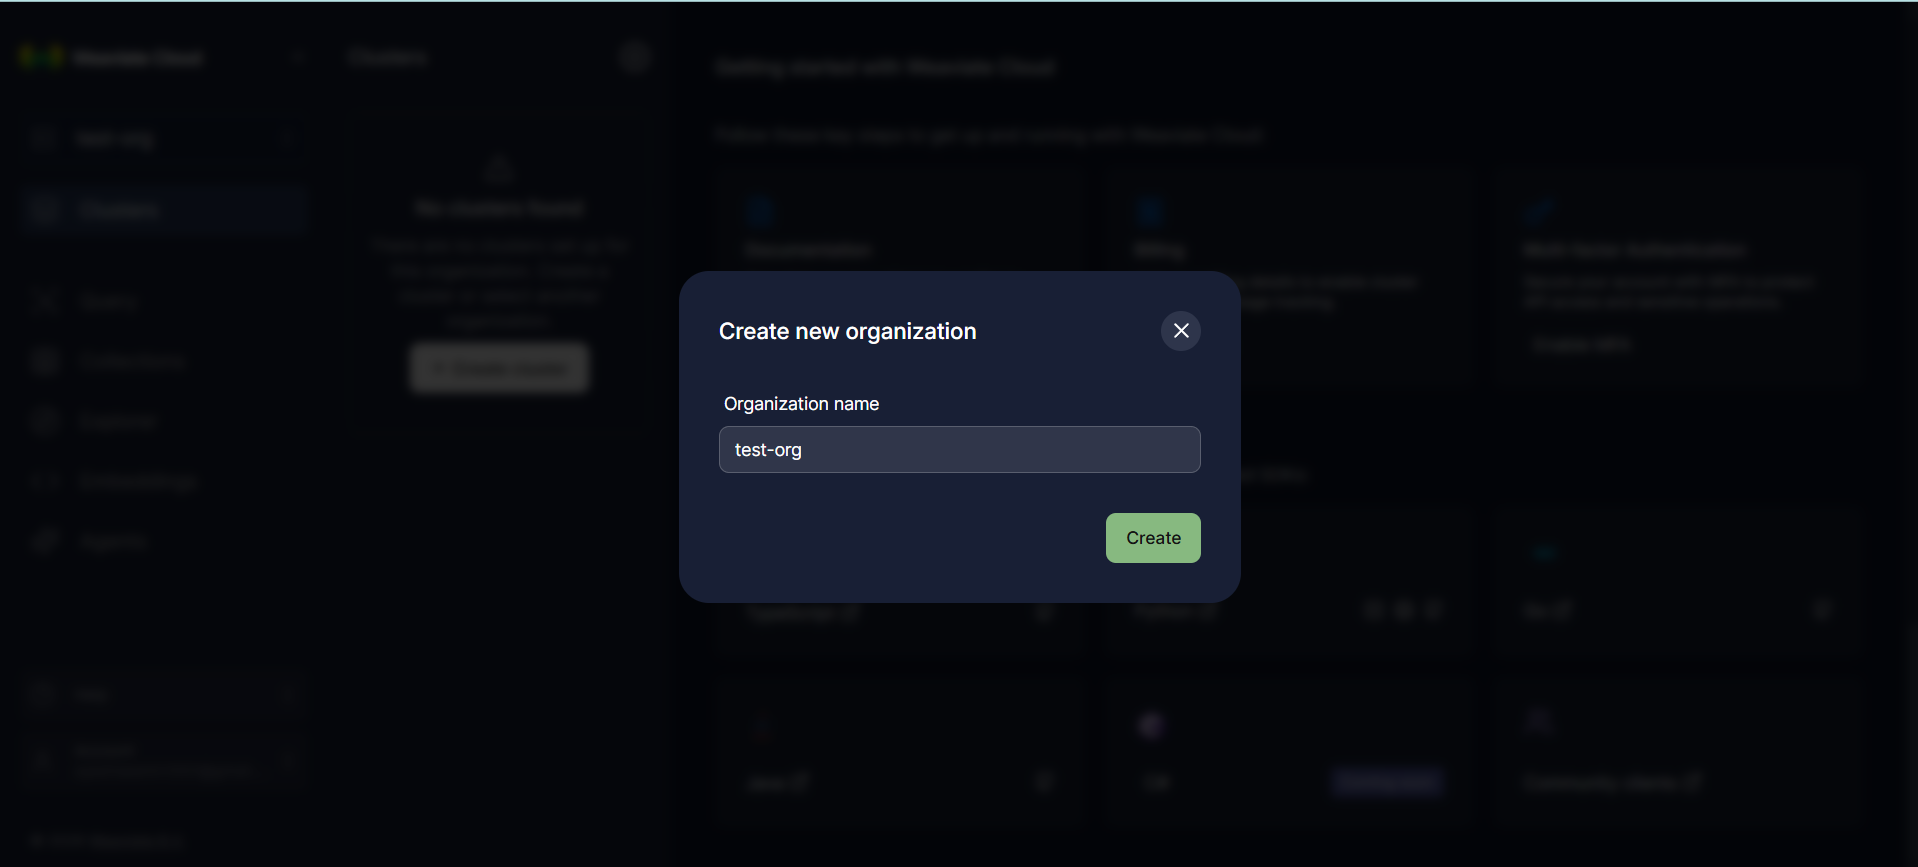Click the blurred Create cluster button
Image resolution: width=1918 pixels, height=867 pixels.
coord(499,368)
